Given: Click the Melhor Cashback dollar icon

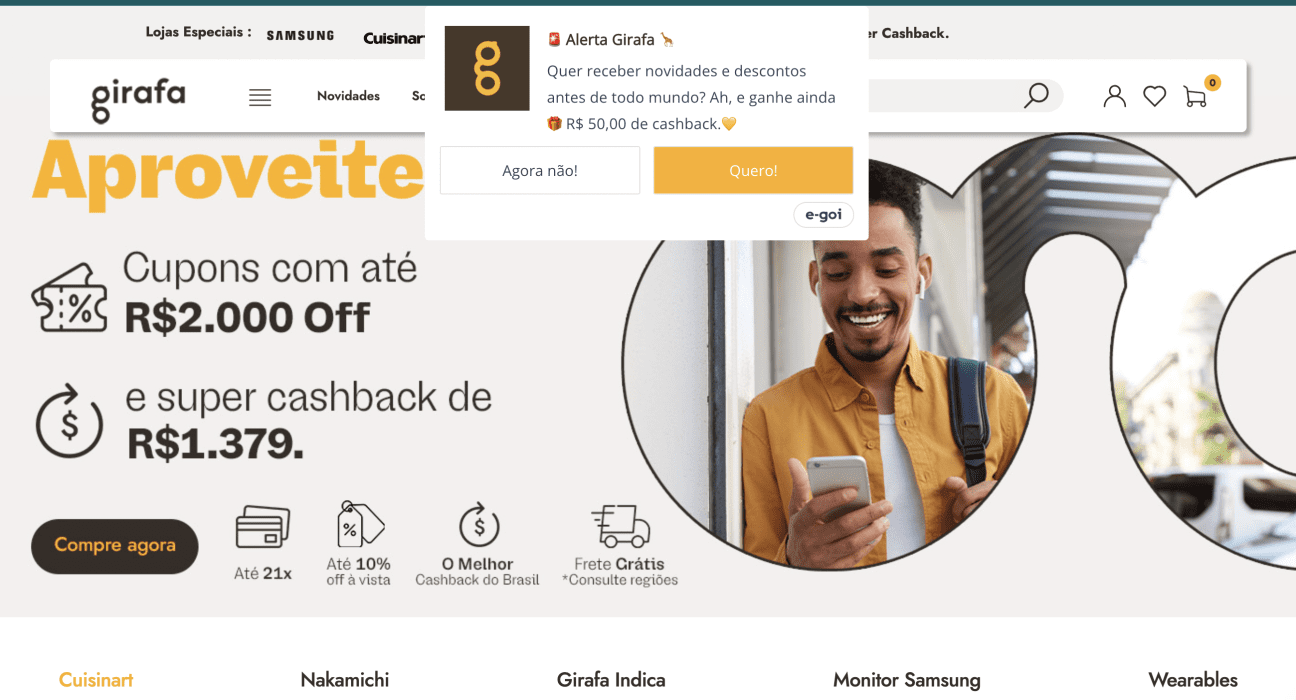Looking at the screenshot, I should coord(479,525).
